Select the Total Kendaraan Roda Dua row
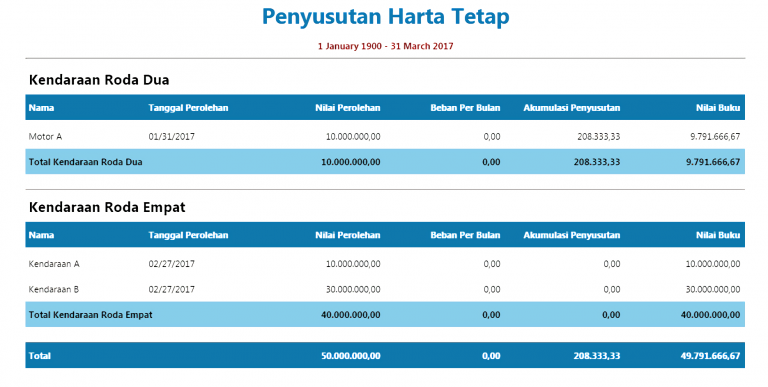768x387 pixels. (x=385, y=162)
